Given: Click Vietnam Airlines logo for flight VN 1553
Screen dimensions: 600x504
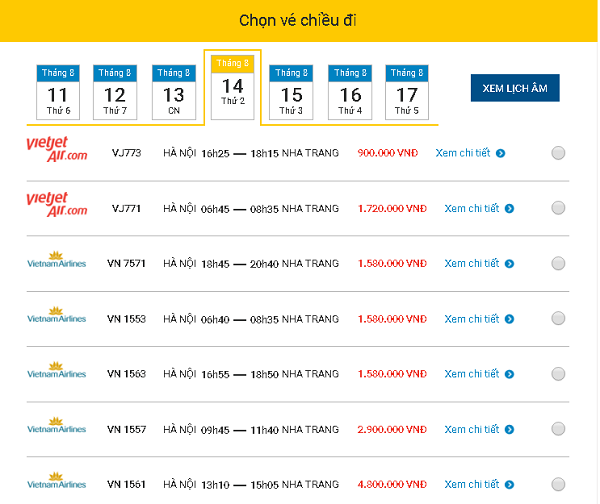Looking at the screenshot, I should pyautogui.click(x=57, y=318).
